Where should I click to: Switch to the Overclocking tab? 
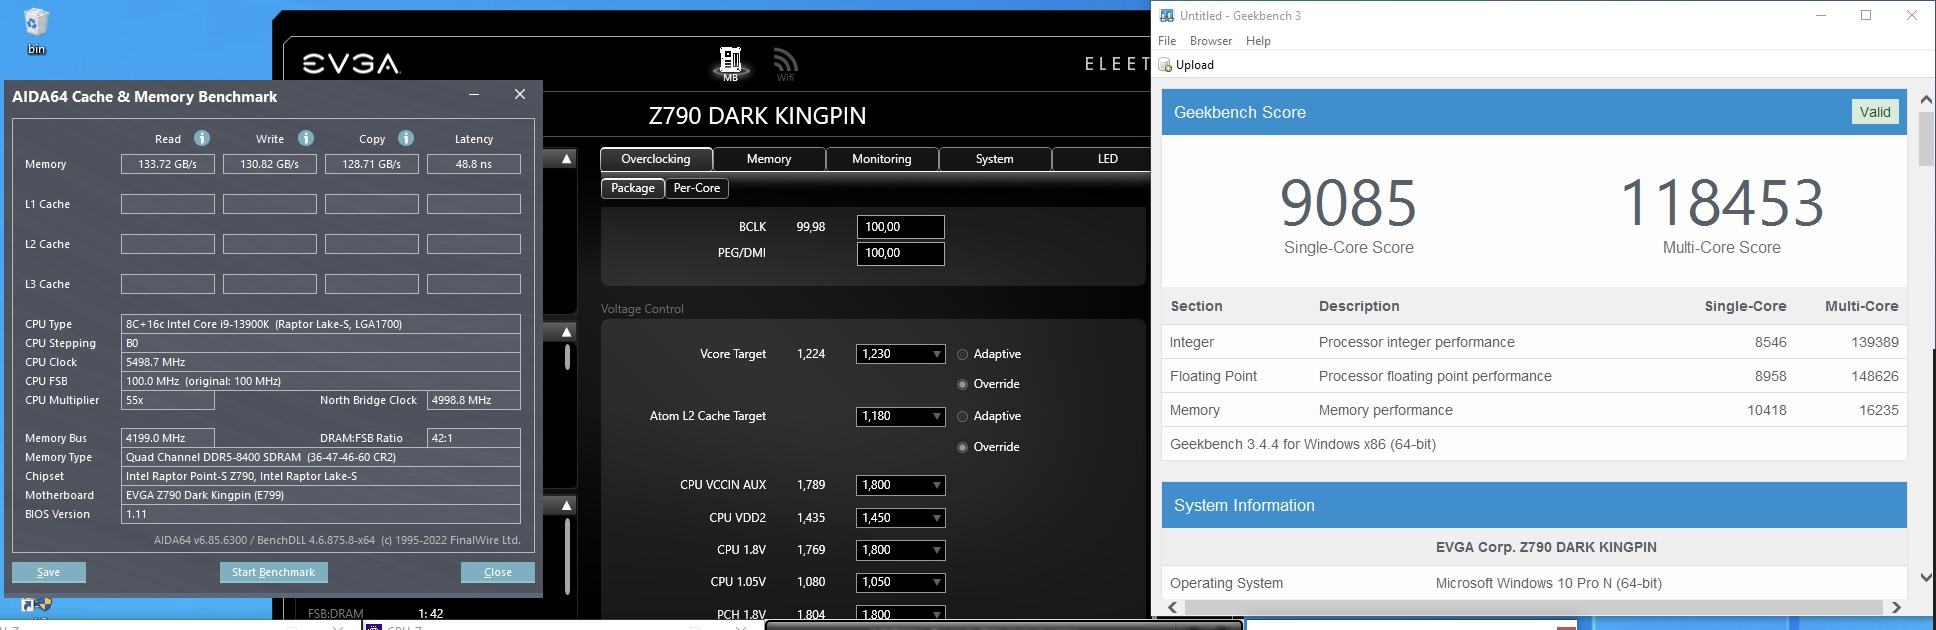tap(656, 159)
